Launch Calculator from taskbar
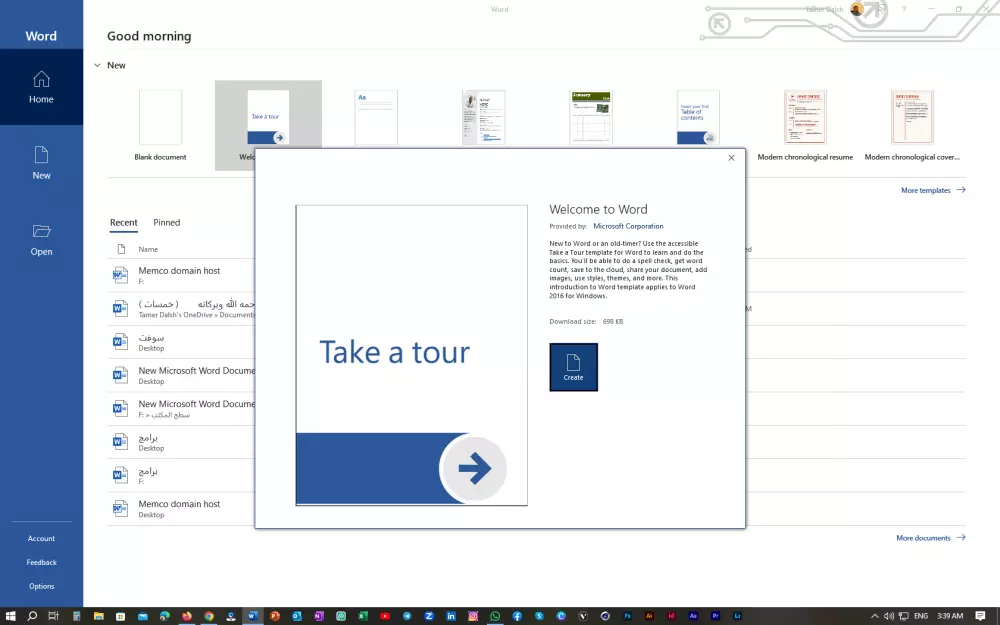1000x625 pixels. pyautogui.click(x=76, y=616)
